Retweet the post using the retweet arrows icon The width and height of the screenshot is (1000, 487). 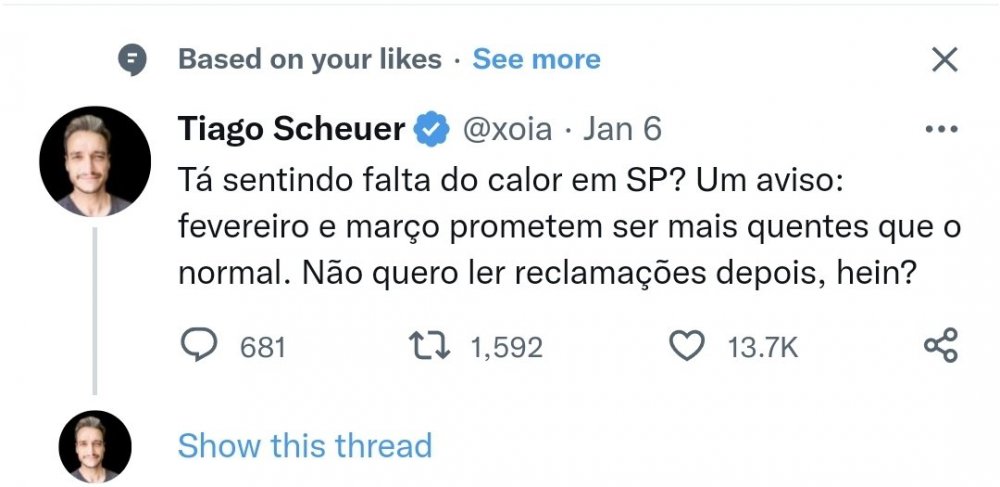429,346
